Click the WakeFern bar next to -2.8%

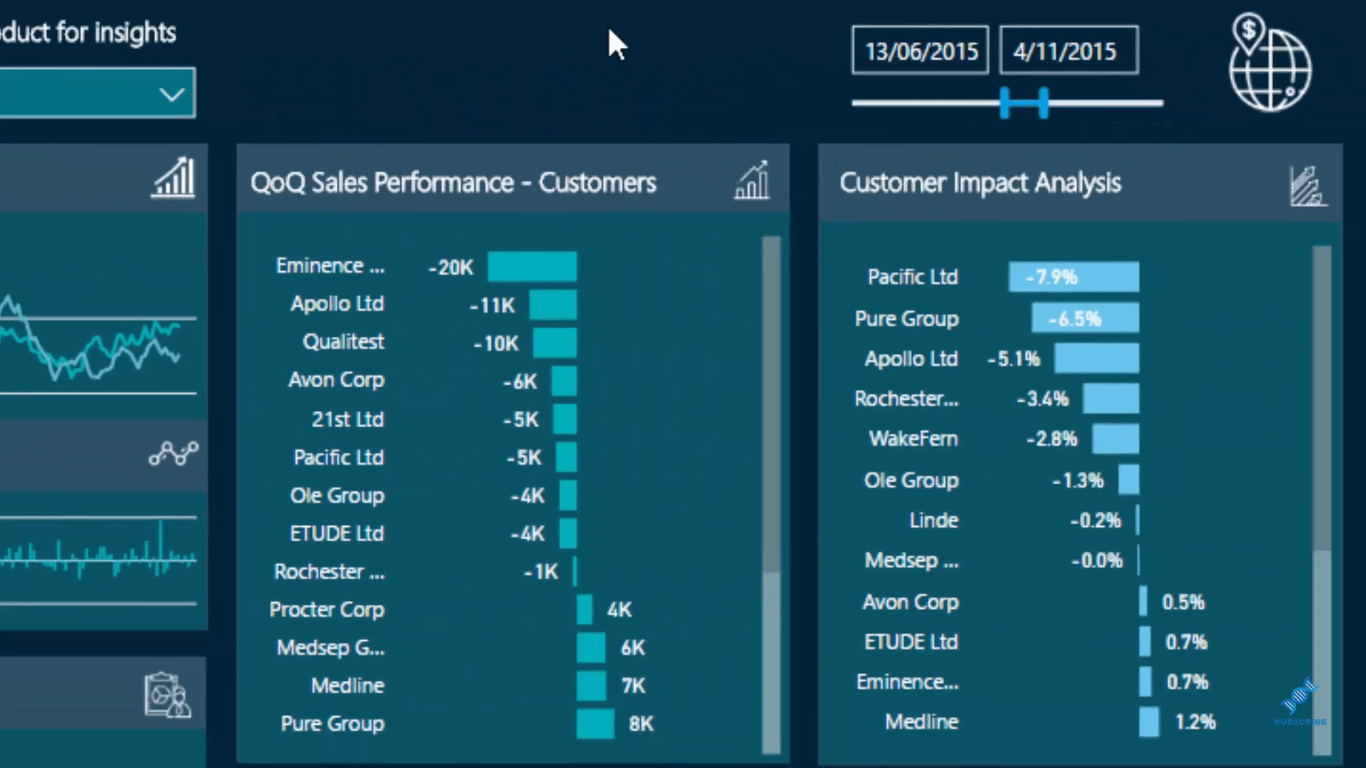[x=1115, y=439]
